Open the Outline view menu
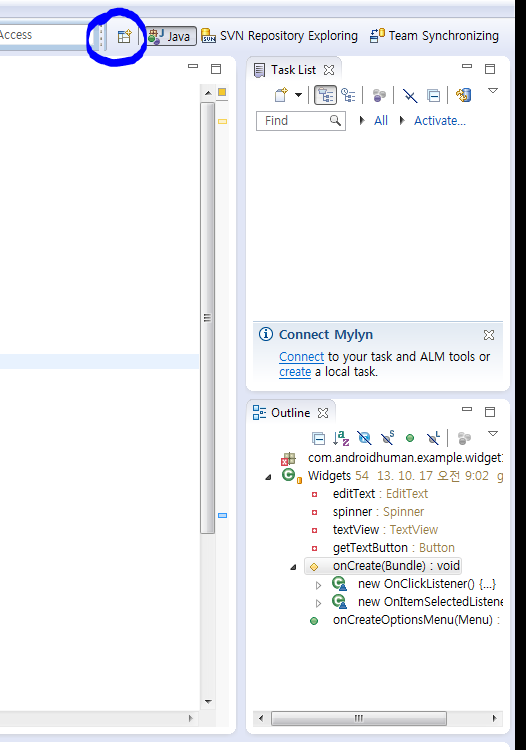 point(493,433)
